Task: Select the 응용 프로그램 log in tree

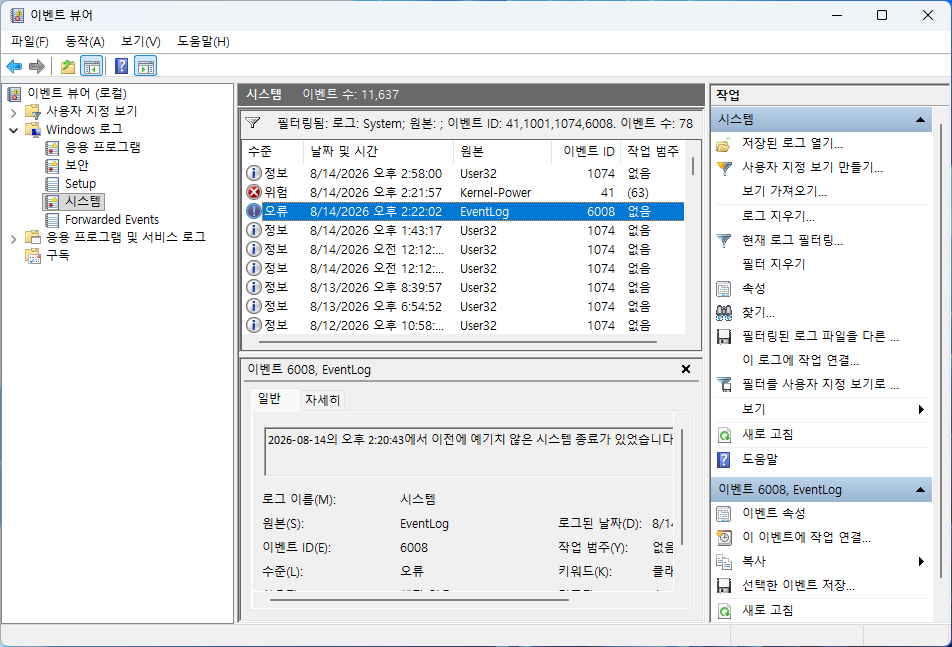Action: [x=103, y=147]
